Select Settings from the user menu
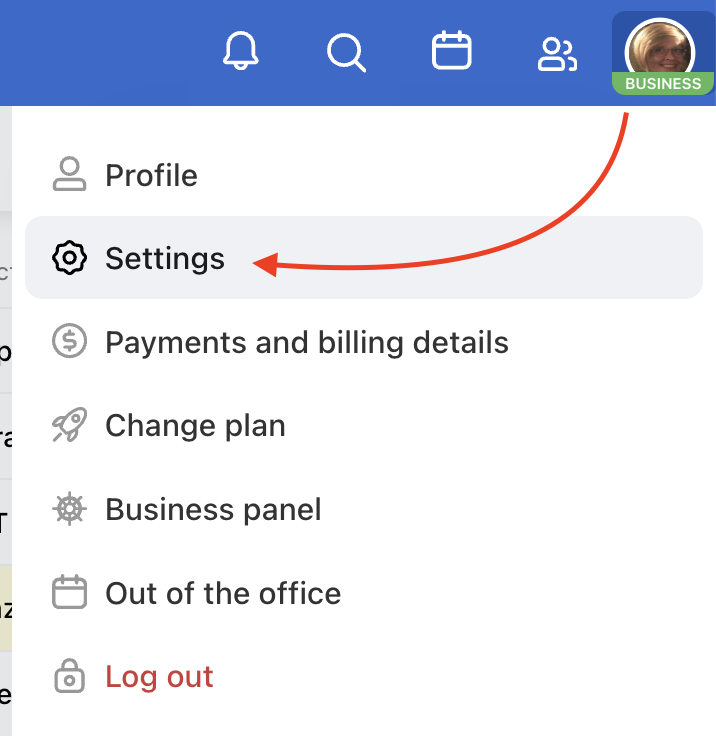This screenshot has width=716, height=736. 165,259
